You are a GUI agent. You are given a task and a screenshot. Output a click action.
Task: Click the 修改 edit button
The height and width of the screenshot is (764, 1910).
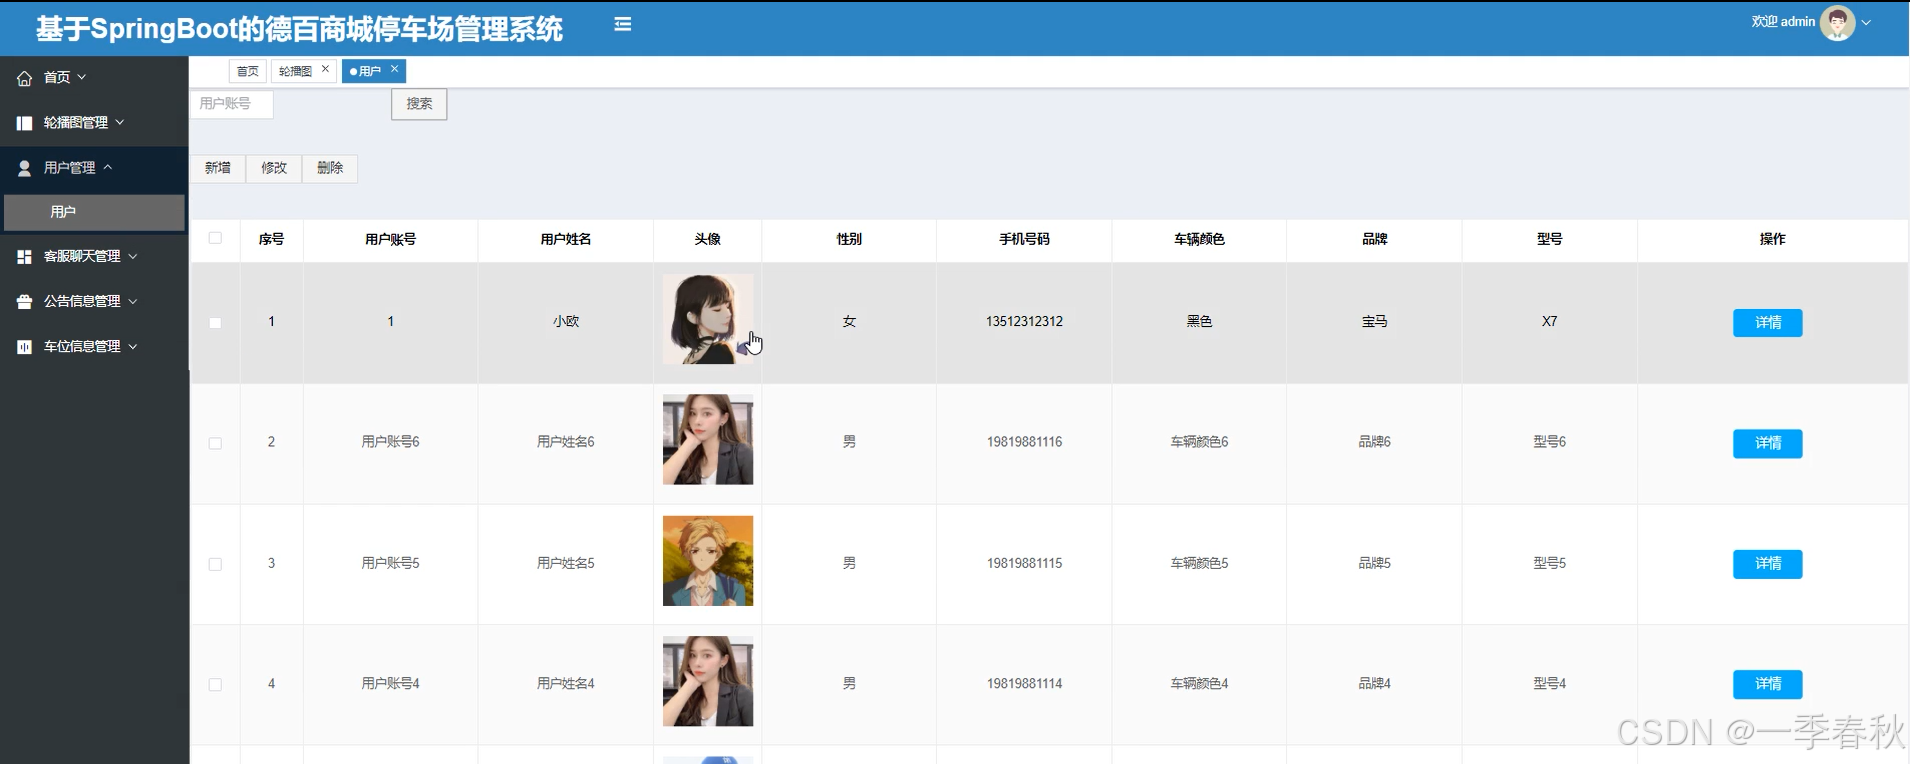click(x=274, y=168)
